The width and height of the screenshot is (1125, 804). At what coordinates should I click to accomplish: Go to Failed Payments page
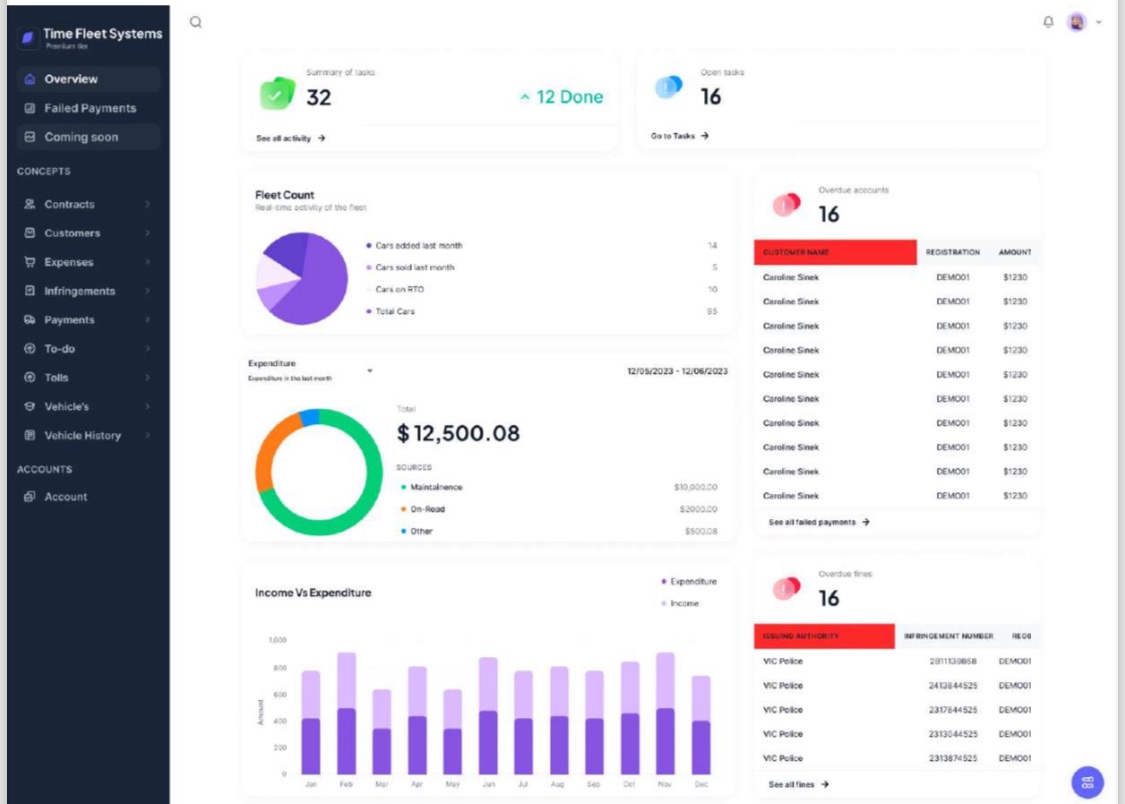tap(89, 108)
